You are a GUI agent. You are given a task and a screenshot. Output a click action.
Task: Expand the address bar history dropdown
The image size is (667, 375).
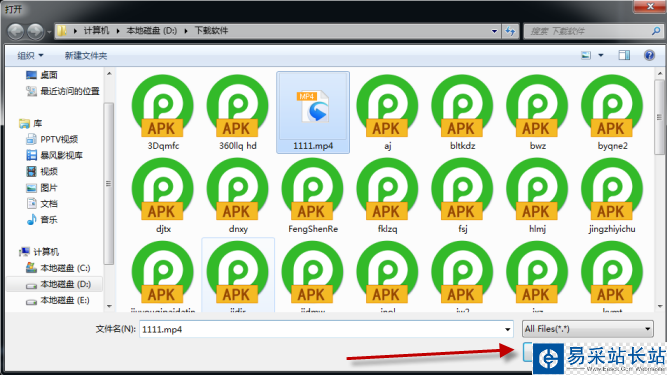click(494, 31)
